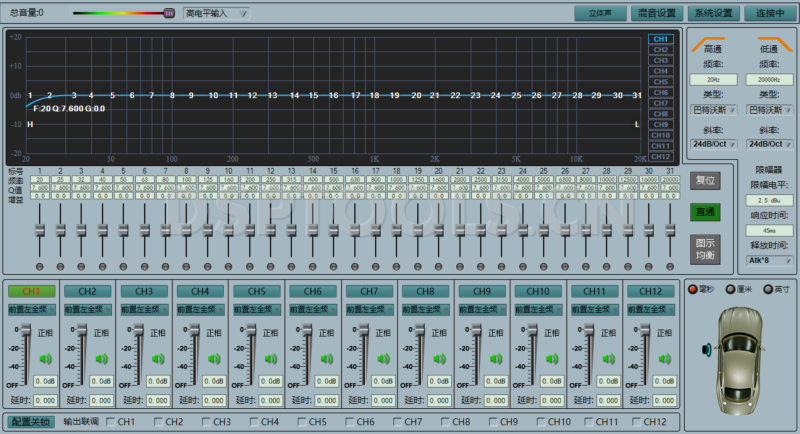Mute CH4 with its speaker icon

point(213,359)
